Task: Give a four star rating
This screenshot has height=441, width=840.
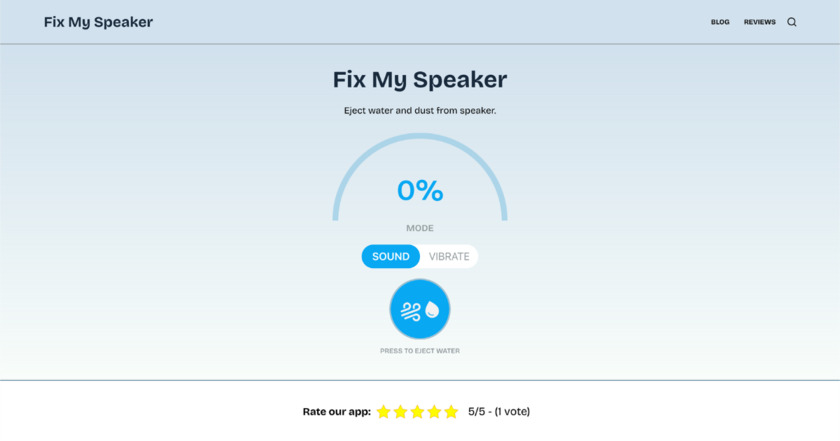Action: click(x=434, y=412)
